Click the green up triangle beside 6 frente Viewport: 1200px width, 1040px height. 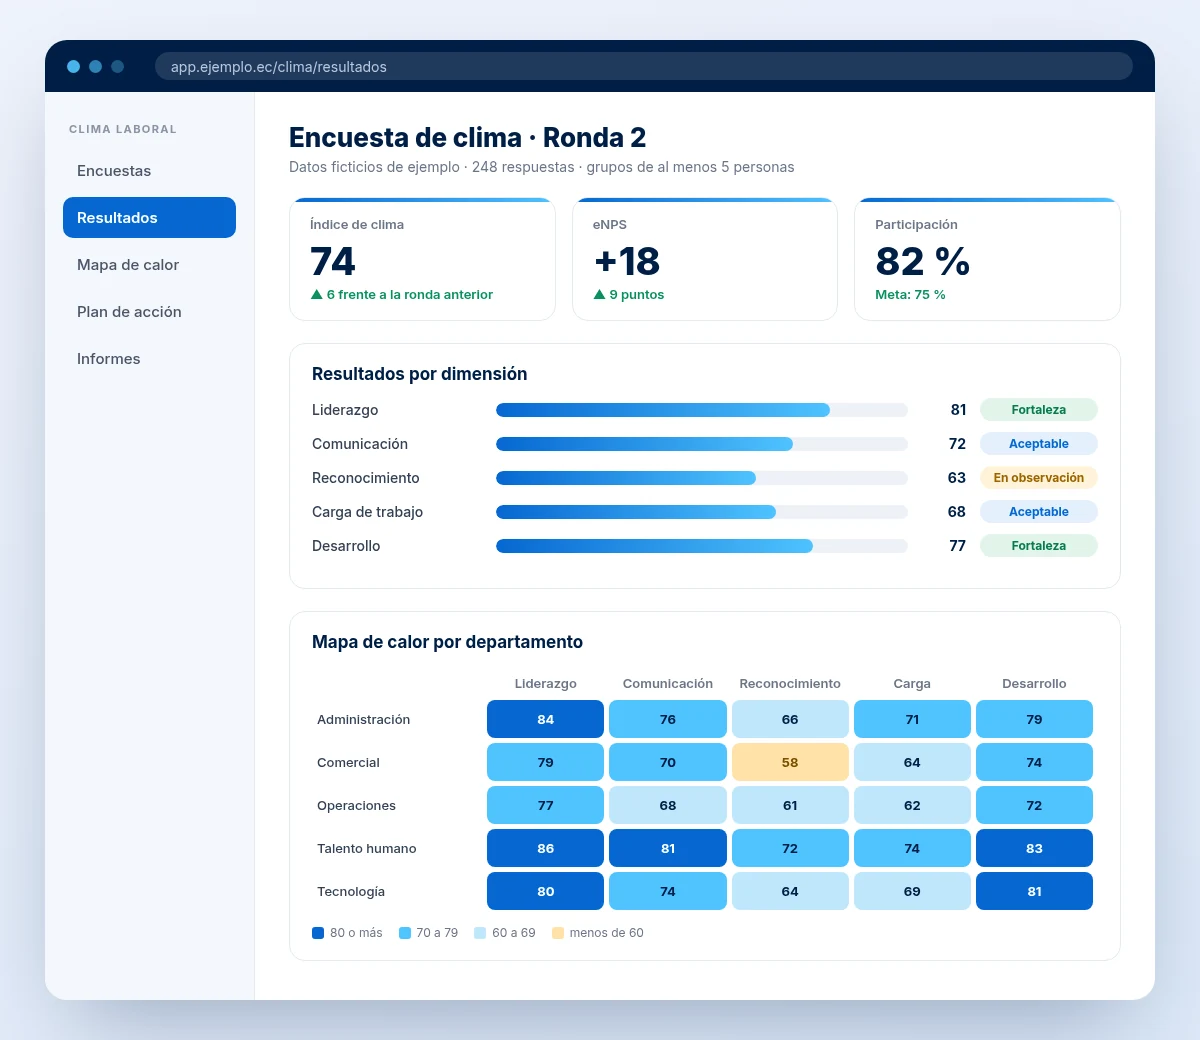pos(317,295)
